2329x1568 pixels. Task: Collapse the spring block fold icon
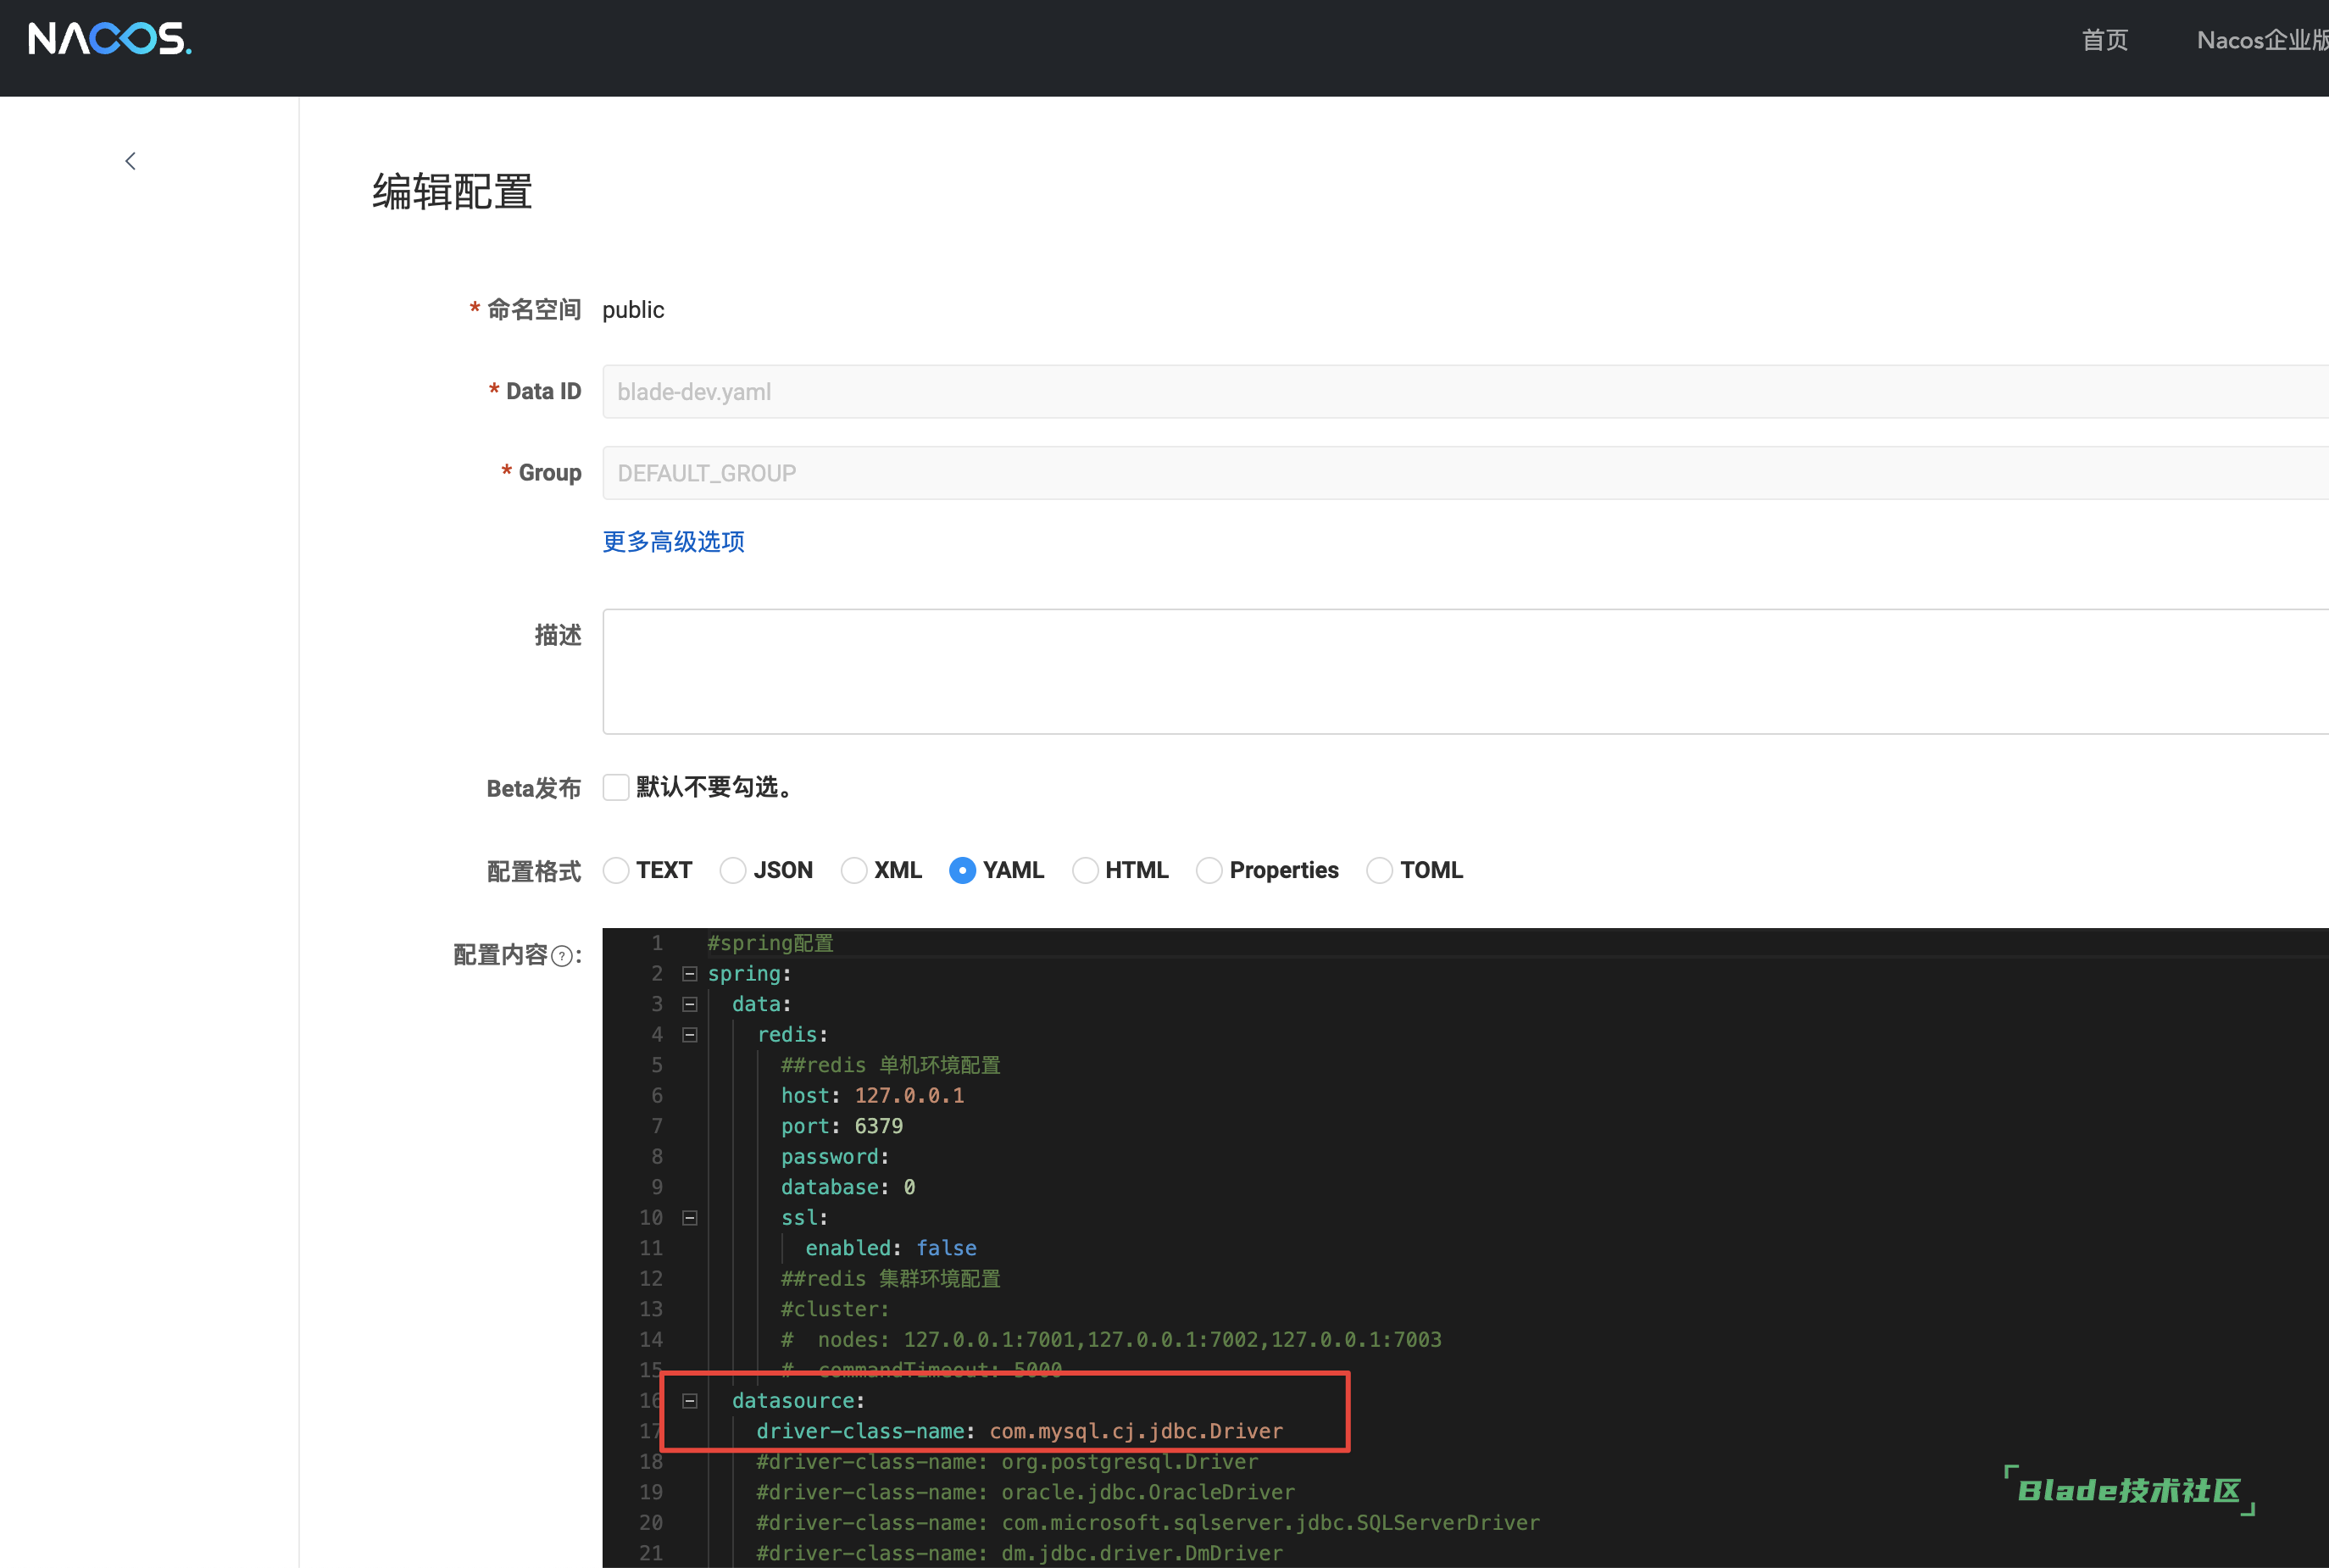[x=689, y=974]
